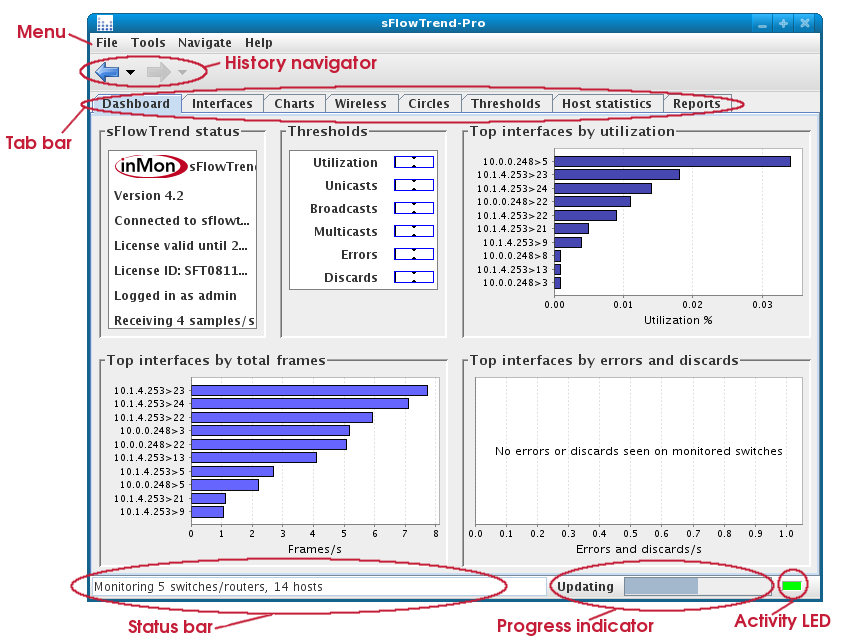Image resolution: width=842 pixels, height=641 pixels.
Task: Open the Circles tab
Action: 429,104
